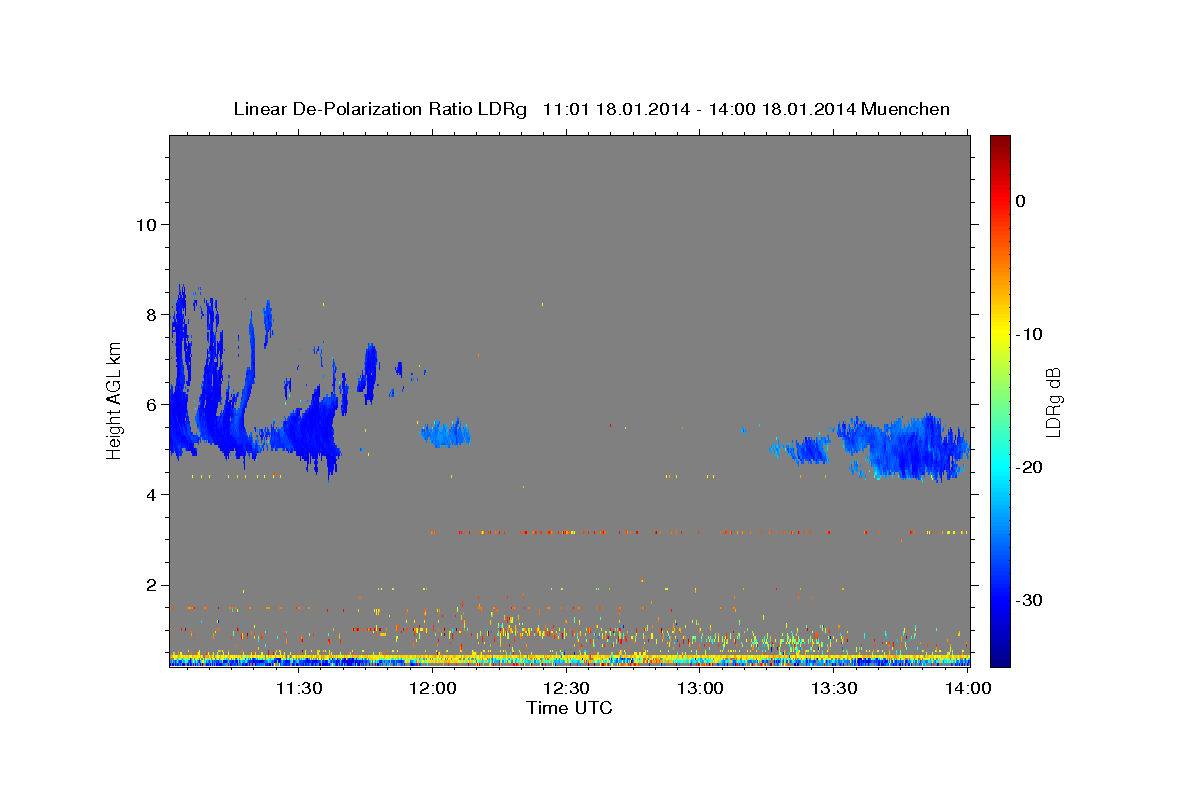Click the dark red top of the colorbar
Screen dimensions: 1200x800
[1000, 142]
